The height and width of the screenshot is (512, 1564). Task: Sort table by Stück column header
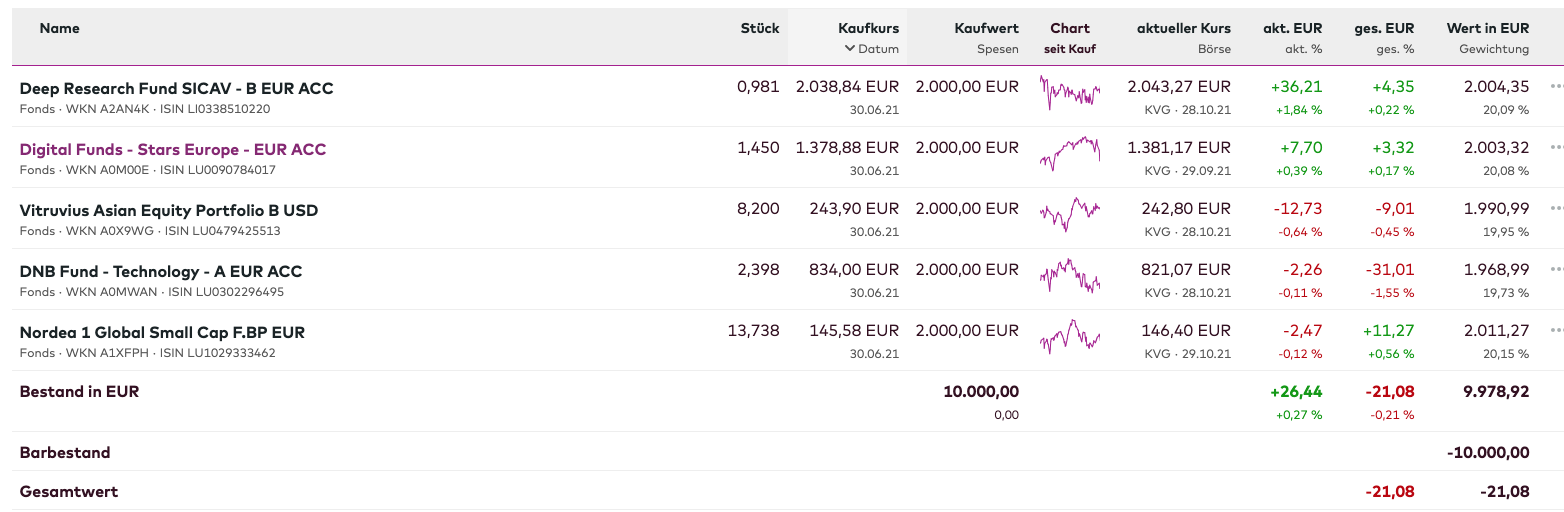760,28
